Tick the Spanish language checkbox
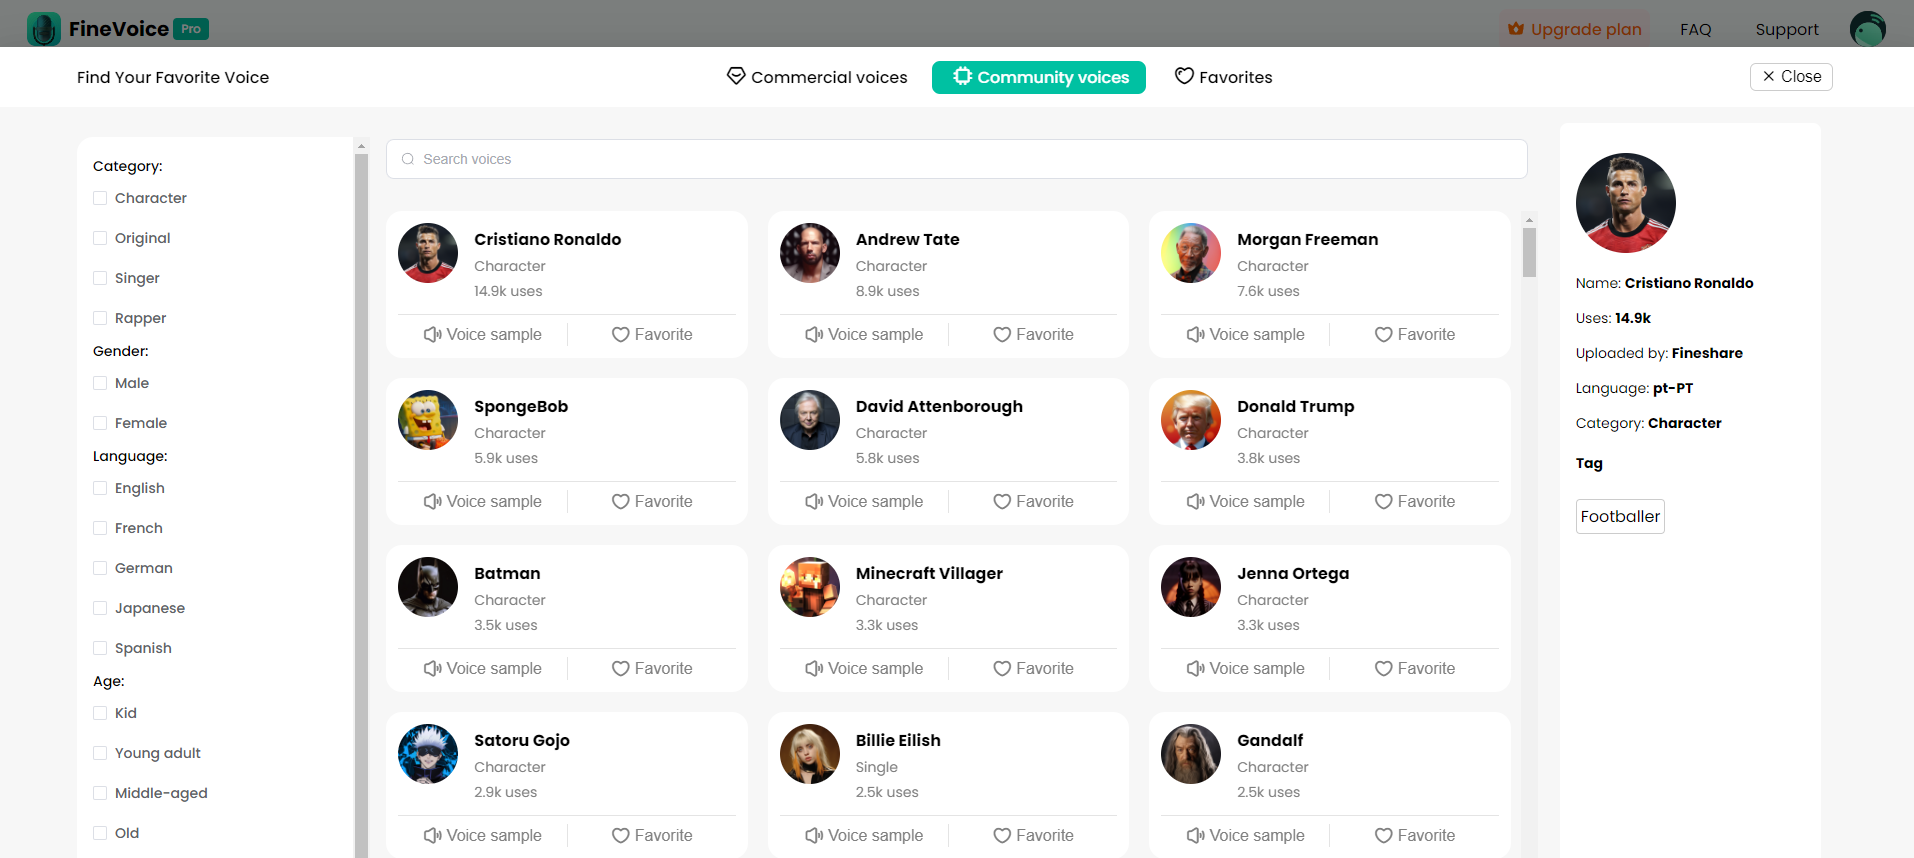1914x858 pixels. tap(100, 648)
